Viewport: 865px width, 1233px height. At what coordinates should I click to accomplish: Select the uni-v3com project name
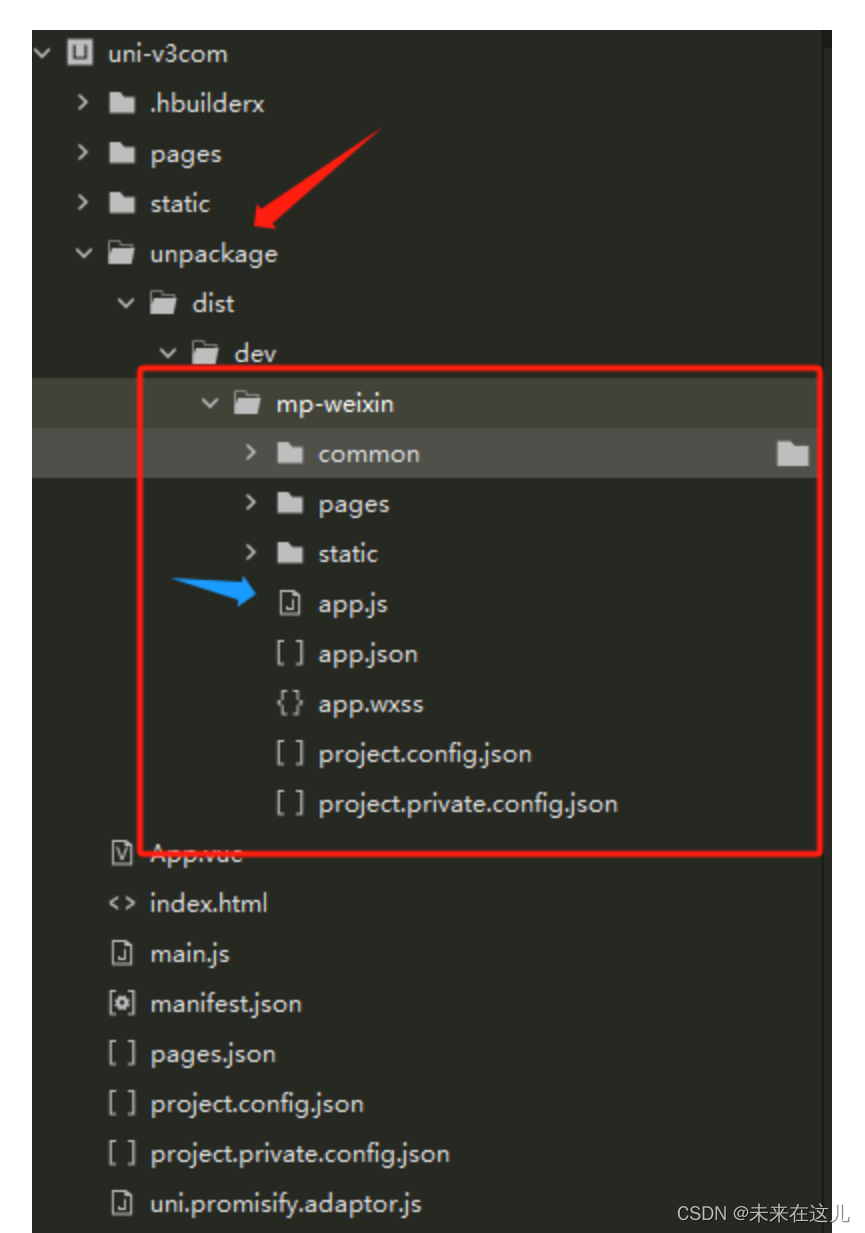coord(168,54)
